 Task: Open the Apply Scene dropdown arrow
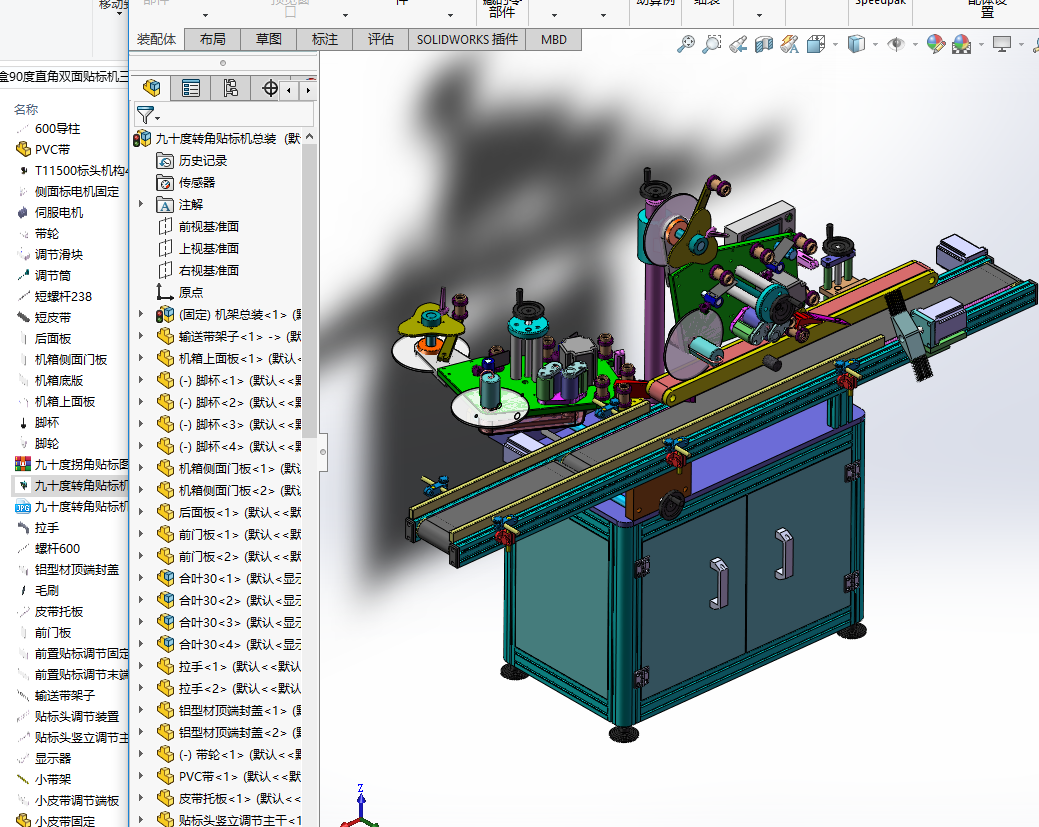981,45
